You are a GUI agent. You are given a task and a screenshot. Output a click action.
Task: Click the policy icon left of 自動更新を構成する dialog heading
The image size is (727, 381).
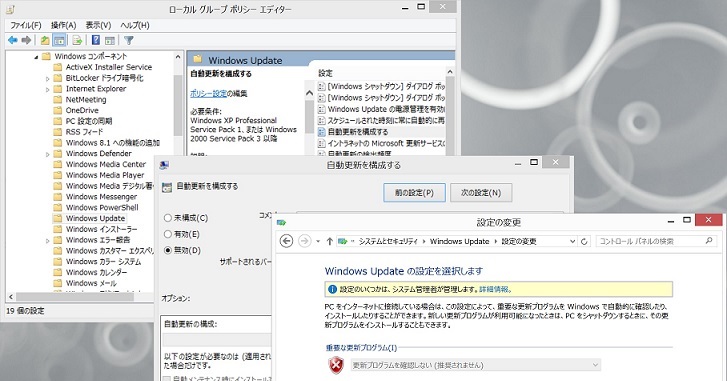pos(167,187)
